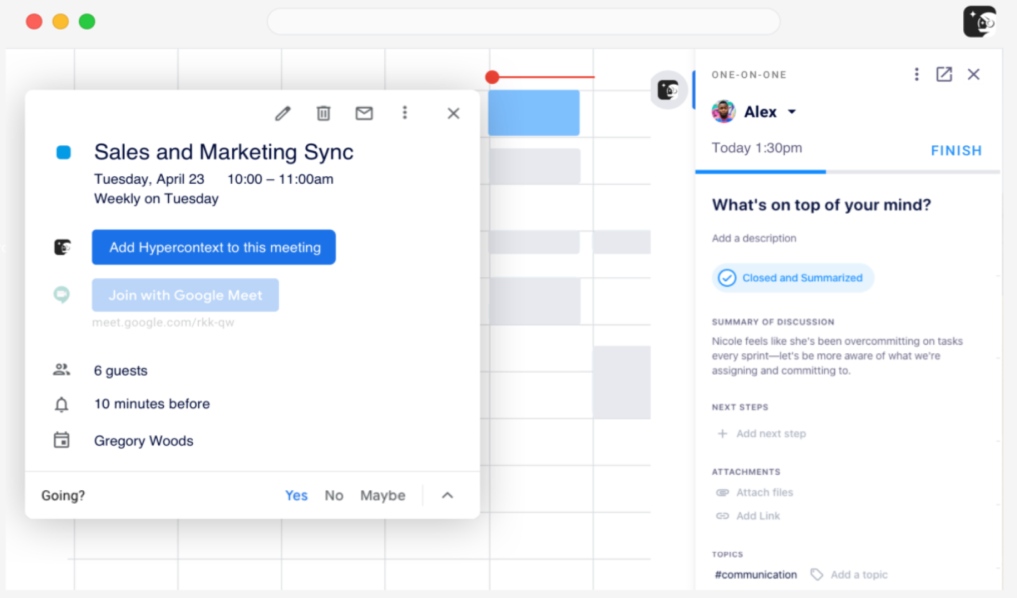The image size is (1017, 598).
Task: Click the Hypercontext logo beside add button
Action: tap(62, 247)
